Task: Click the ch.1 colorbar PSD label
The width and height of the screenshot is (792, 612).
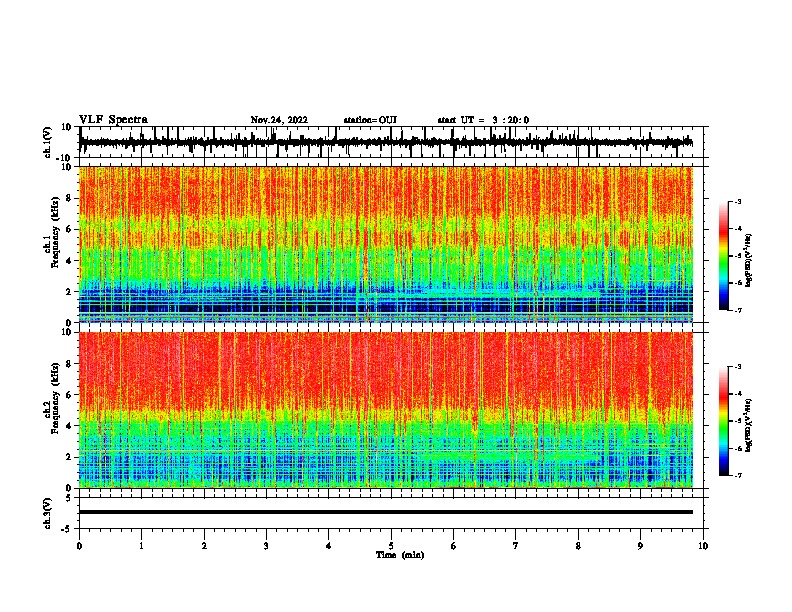Action: pos(748,261)
